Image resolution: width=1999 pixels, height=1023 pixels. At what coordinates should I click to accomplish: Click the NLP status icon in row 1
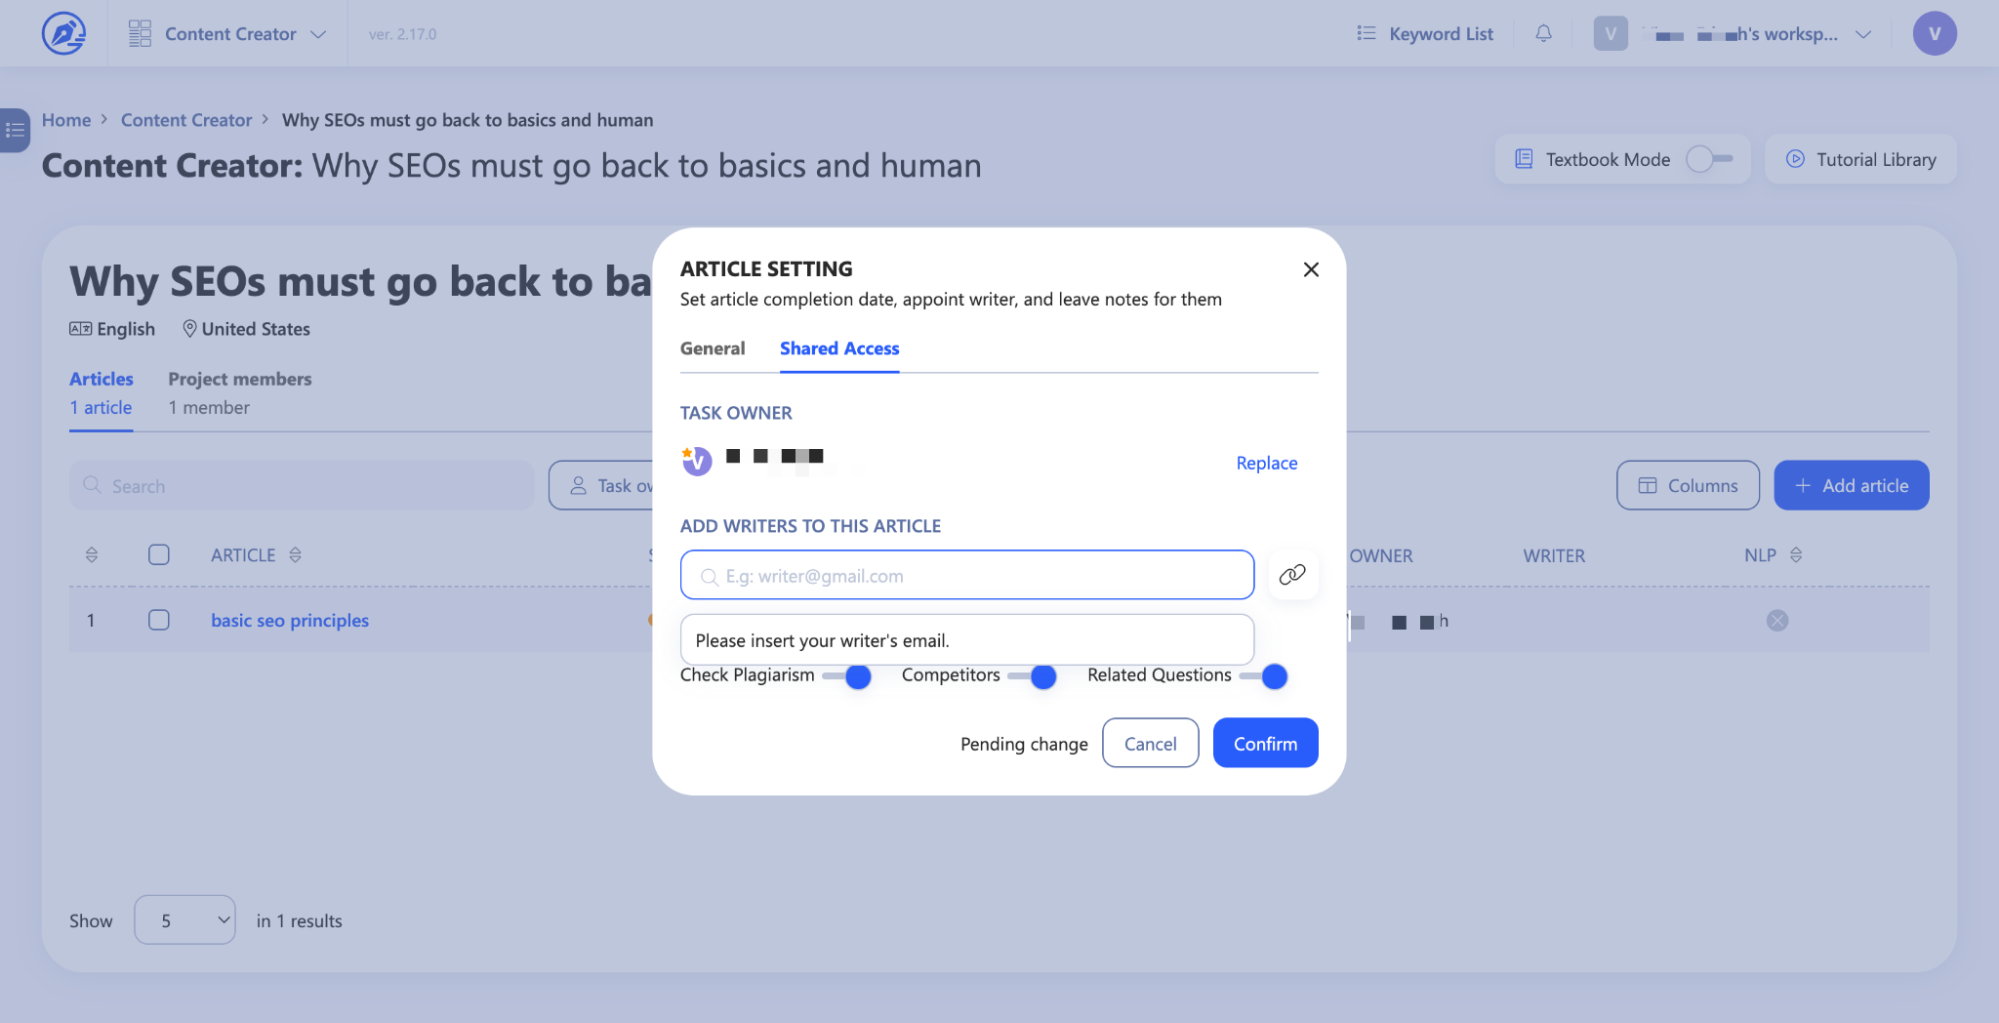coord(1777,621)
